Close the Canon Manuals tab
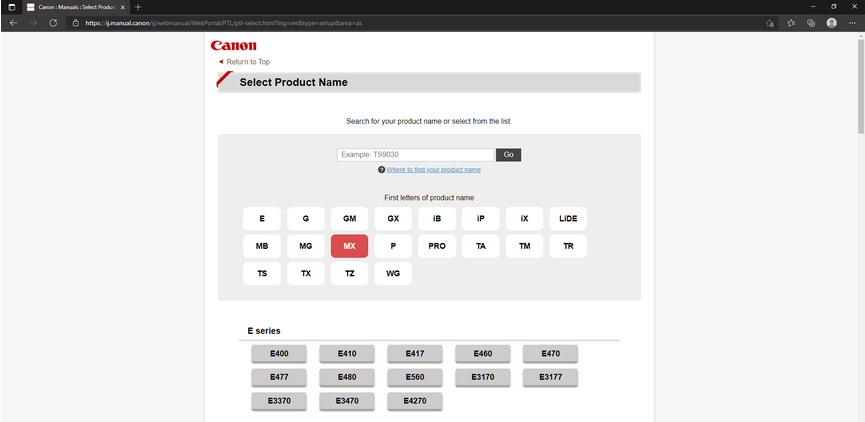865x422 pixels. [x=122, y=7]
